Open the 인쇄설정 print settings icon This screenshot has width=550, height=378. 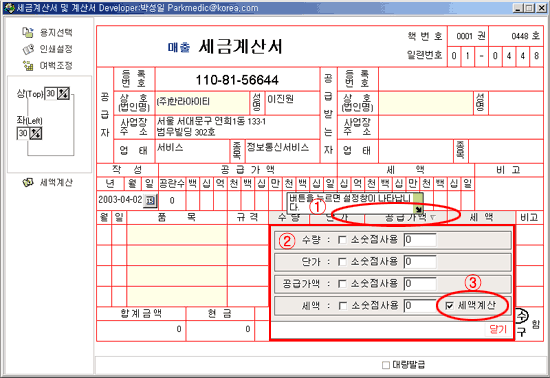click(28, 49)
